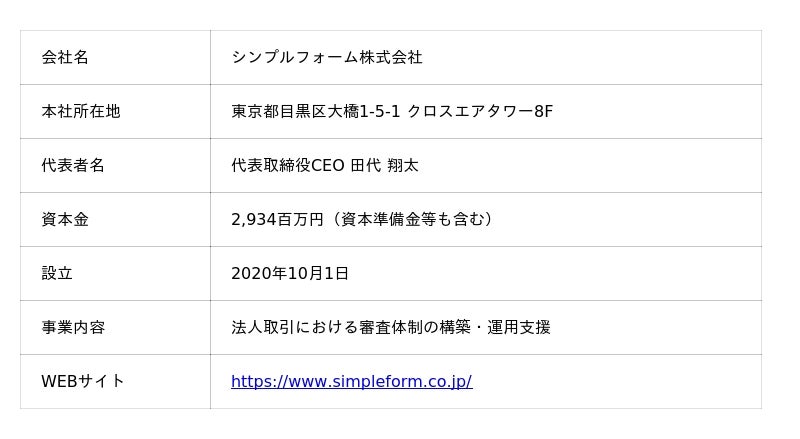Click the 代表取締役CEO title text
The height and width of the screenshot is (439, 800).
288,165
